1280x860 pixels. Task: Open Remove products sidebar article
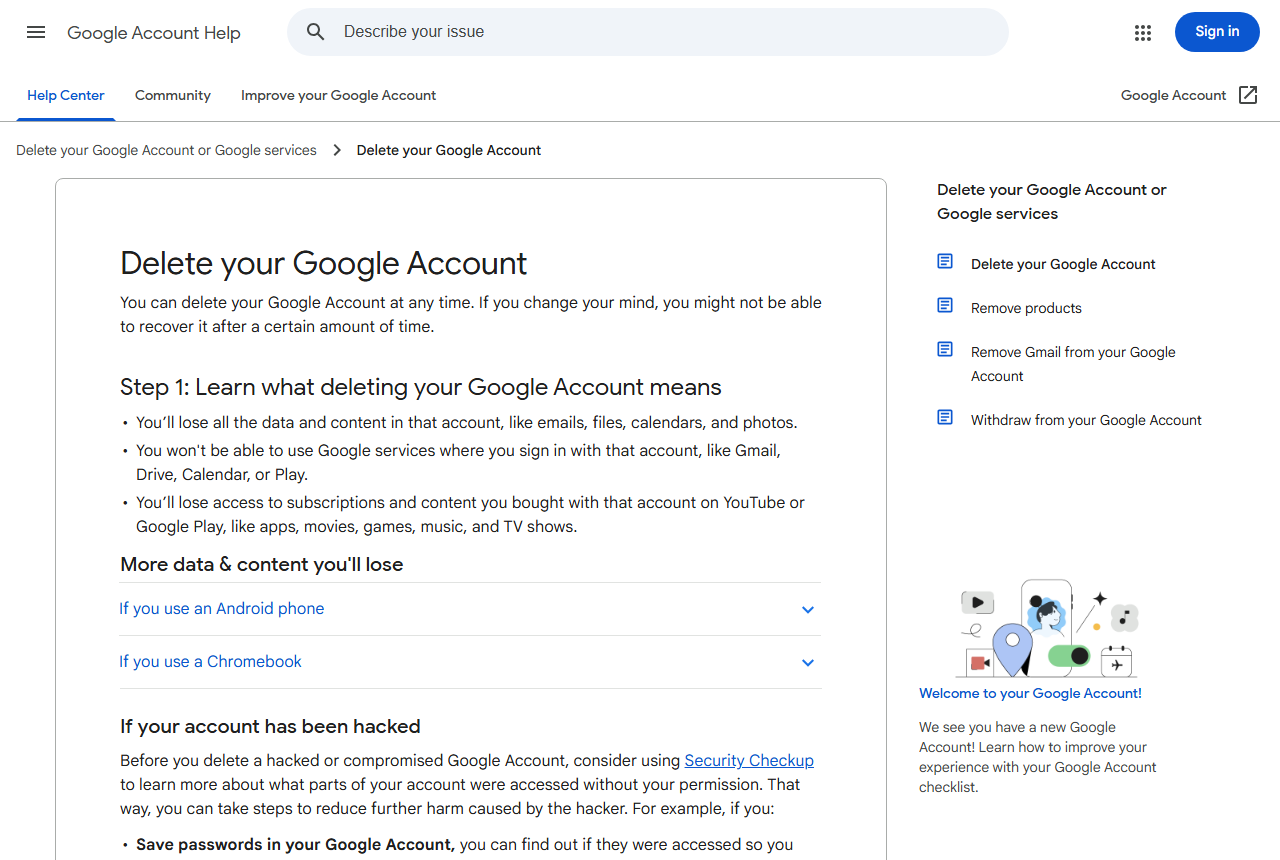click(1026, 308)
